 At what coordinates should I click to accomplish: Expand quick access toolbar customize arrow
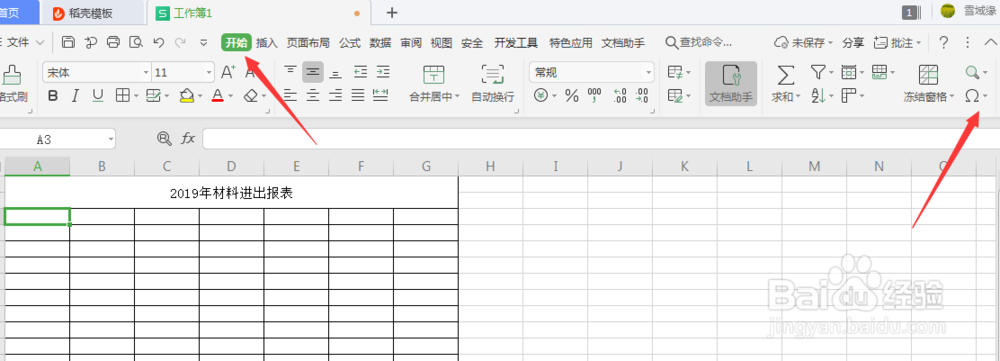click(x=203, y=43)
